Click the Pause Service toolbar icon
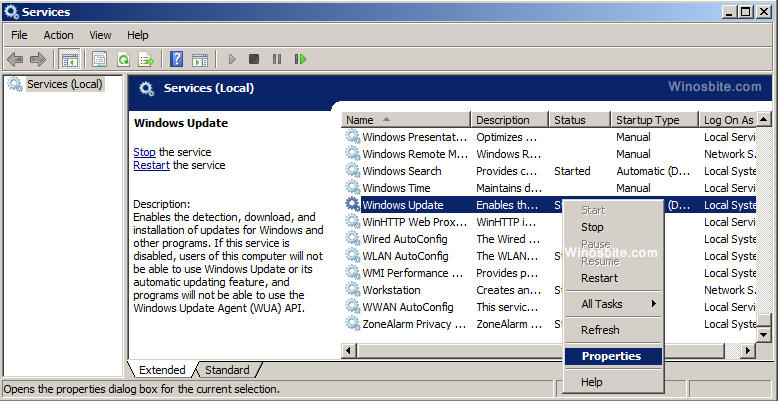Image resolution: width=778 pixels, height=401 pixels. tap(277, 60)
